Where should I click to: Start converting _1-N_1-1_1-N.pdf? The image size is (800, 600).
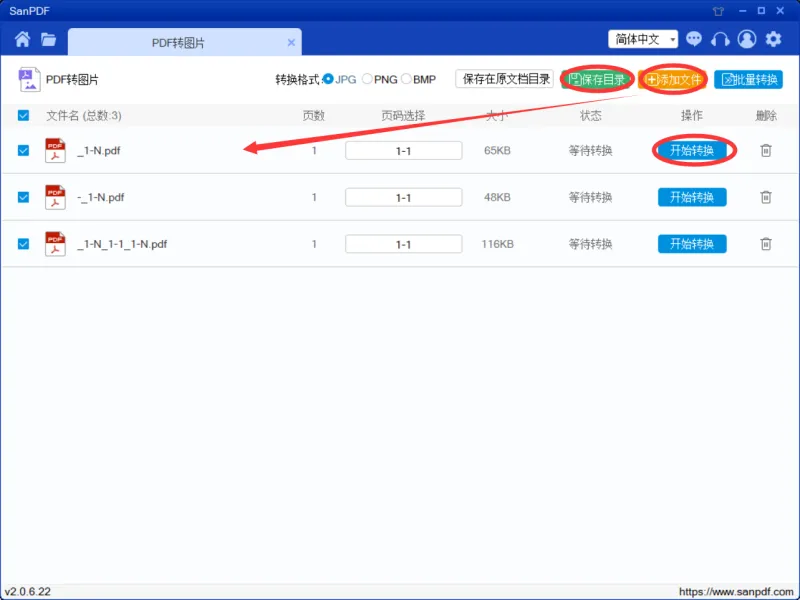point(692,244)
